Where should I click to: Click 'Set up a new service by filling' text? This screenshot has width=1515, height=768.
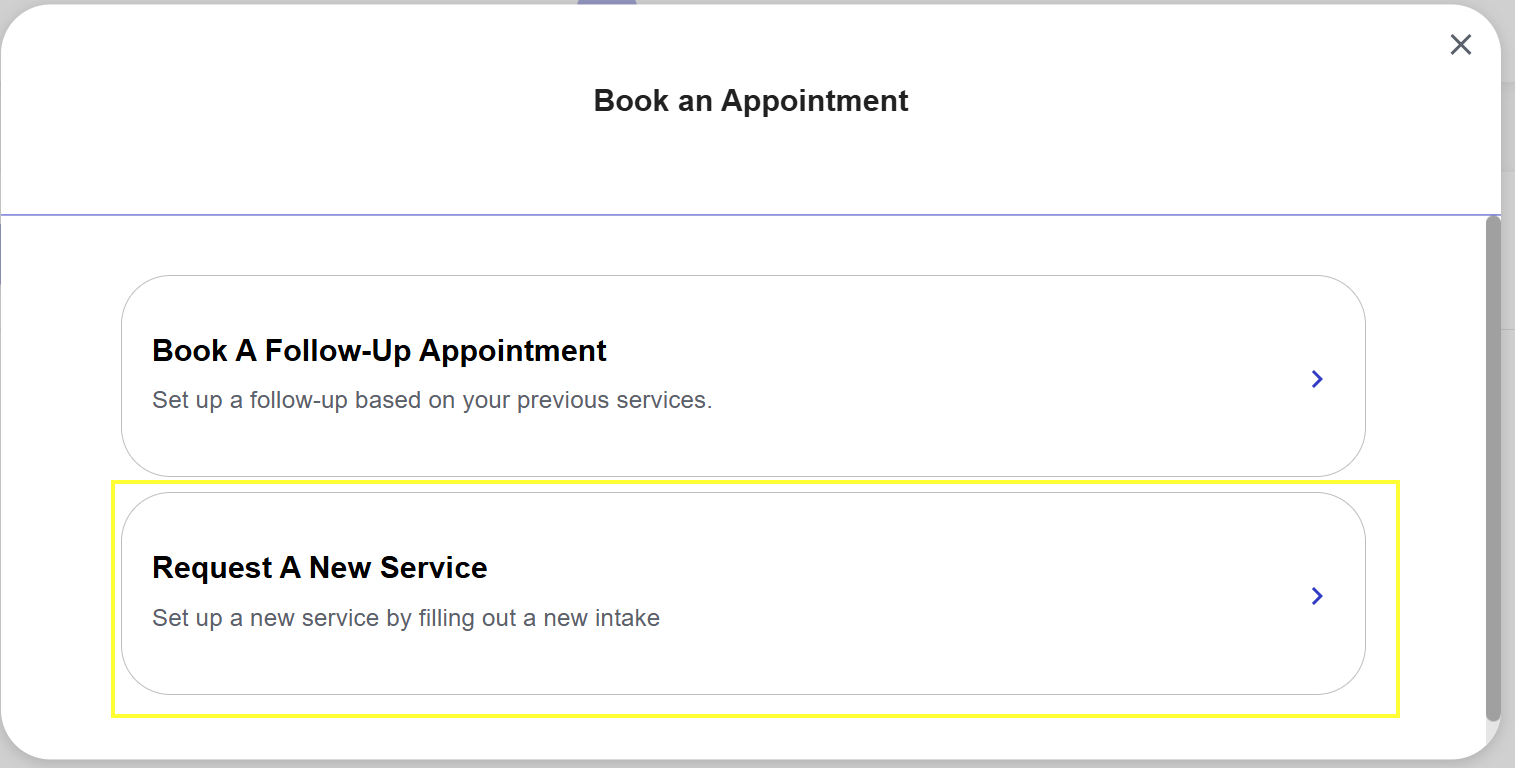click(x=406, y=618)
